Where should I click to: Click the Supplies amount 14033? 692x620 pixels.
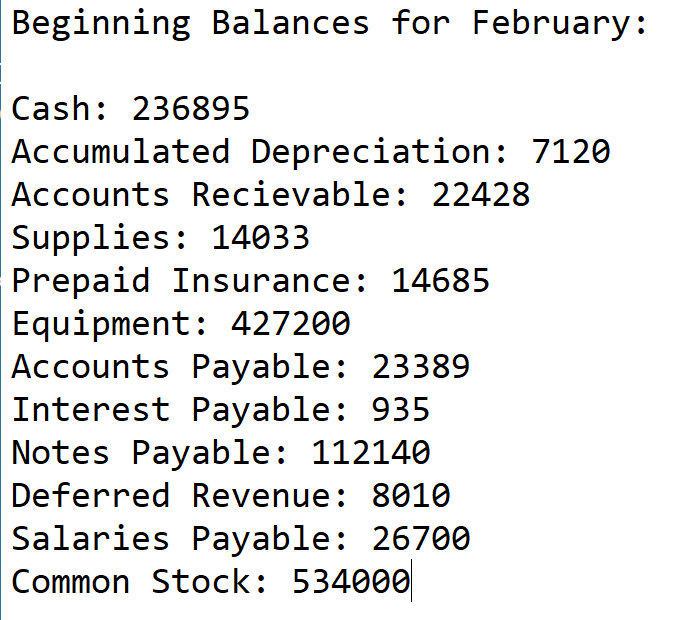pos(260,238)
